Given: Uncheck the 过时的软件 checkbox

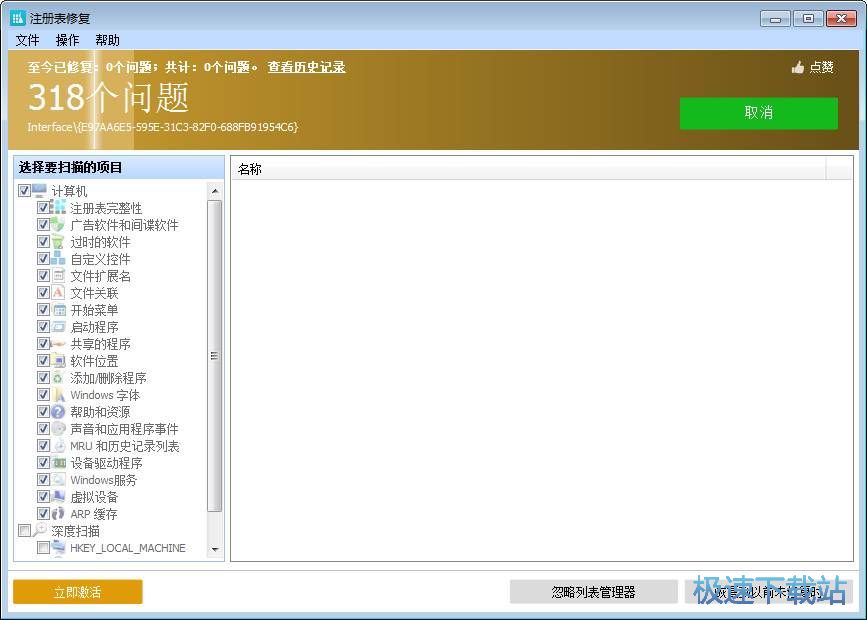Looking at the screenshot, I should click(x=43, y=242).
